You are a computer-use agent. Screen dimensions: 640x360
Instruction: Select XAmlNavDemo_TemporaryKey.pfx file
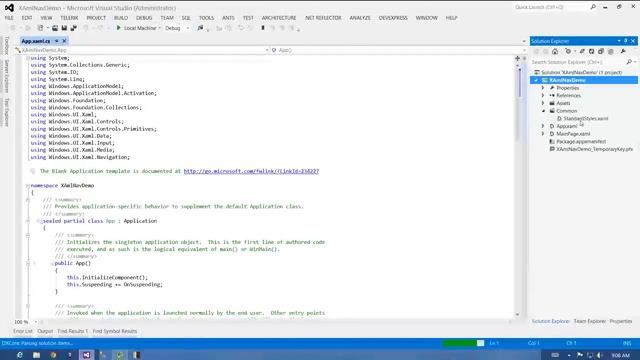(595, 149)
